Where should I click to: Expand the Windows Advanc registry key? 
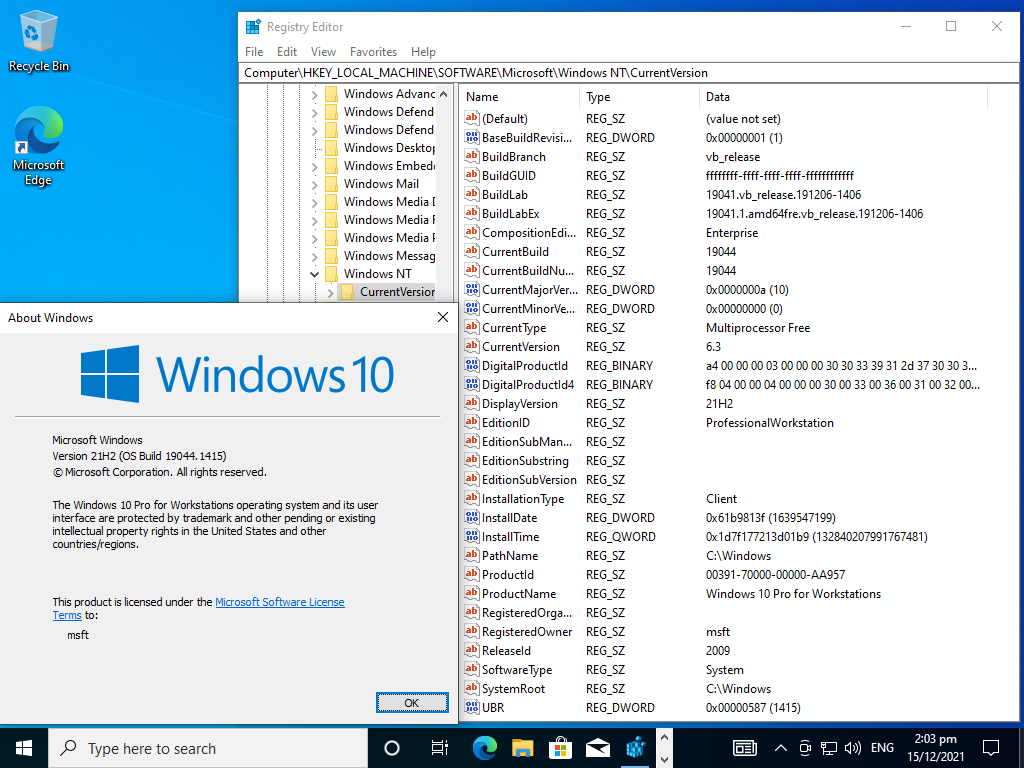[314, 94]
